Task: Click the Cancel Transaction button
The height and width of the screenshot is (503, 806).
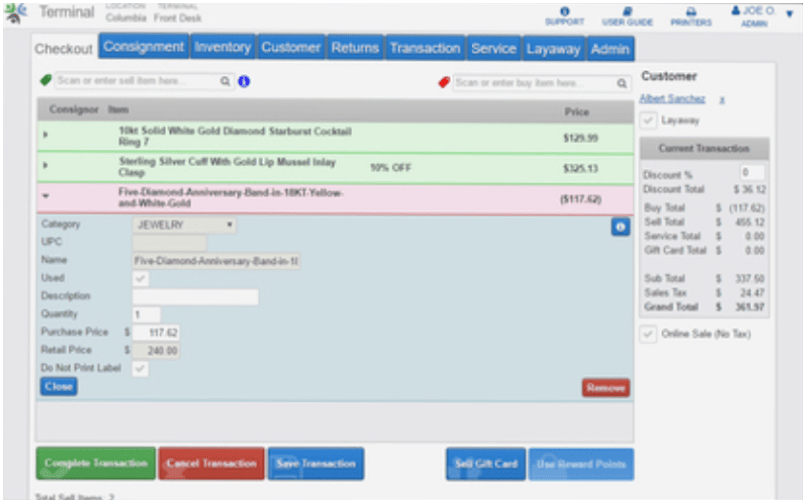Action: point(211,463)
